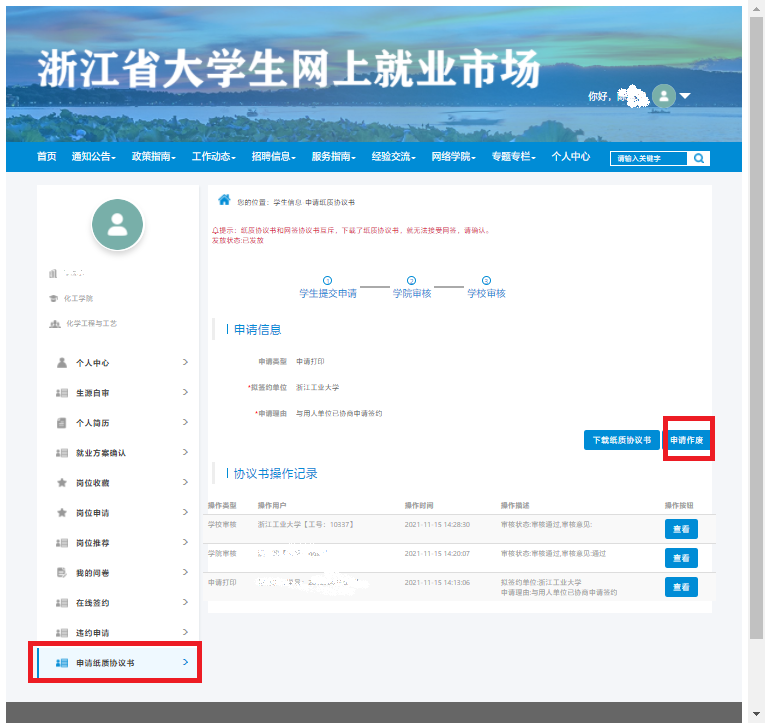Click the home icon in breadcrumb
The width and height of the screenshot is (765, 723).
(225, 200)
